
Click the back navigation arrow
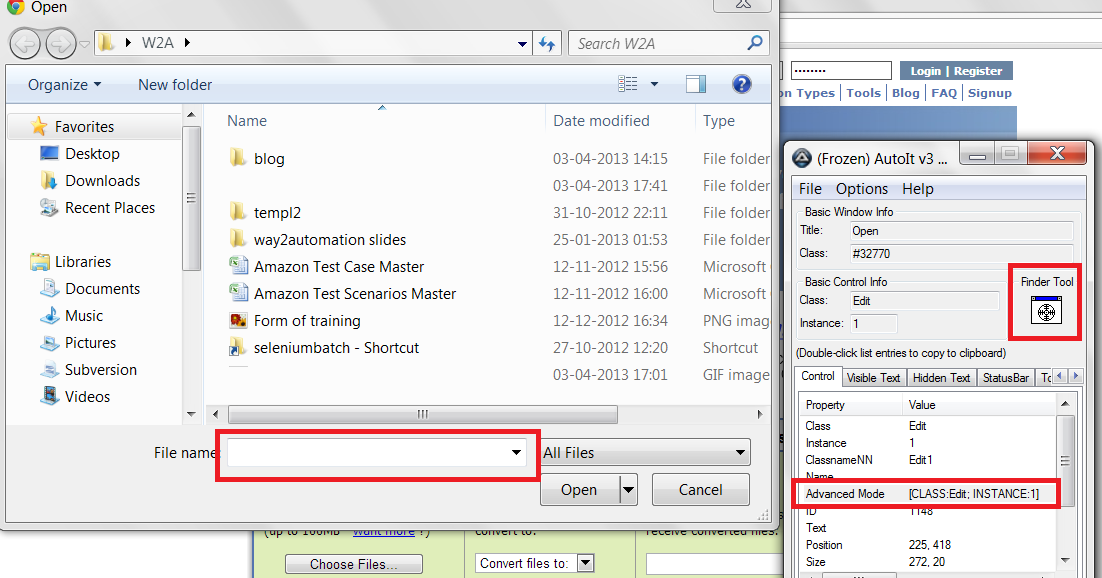[26, 43]
